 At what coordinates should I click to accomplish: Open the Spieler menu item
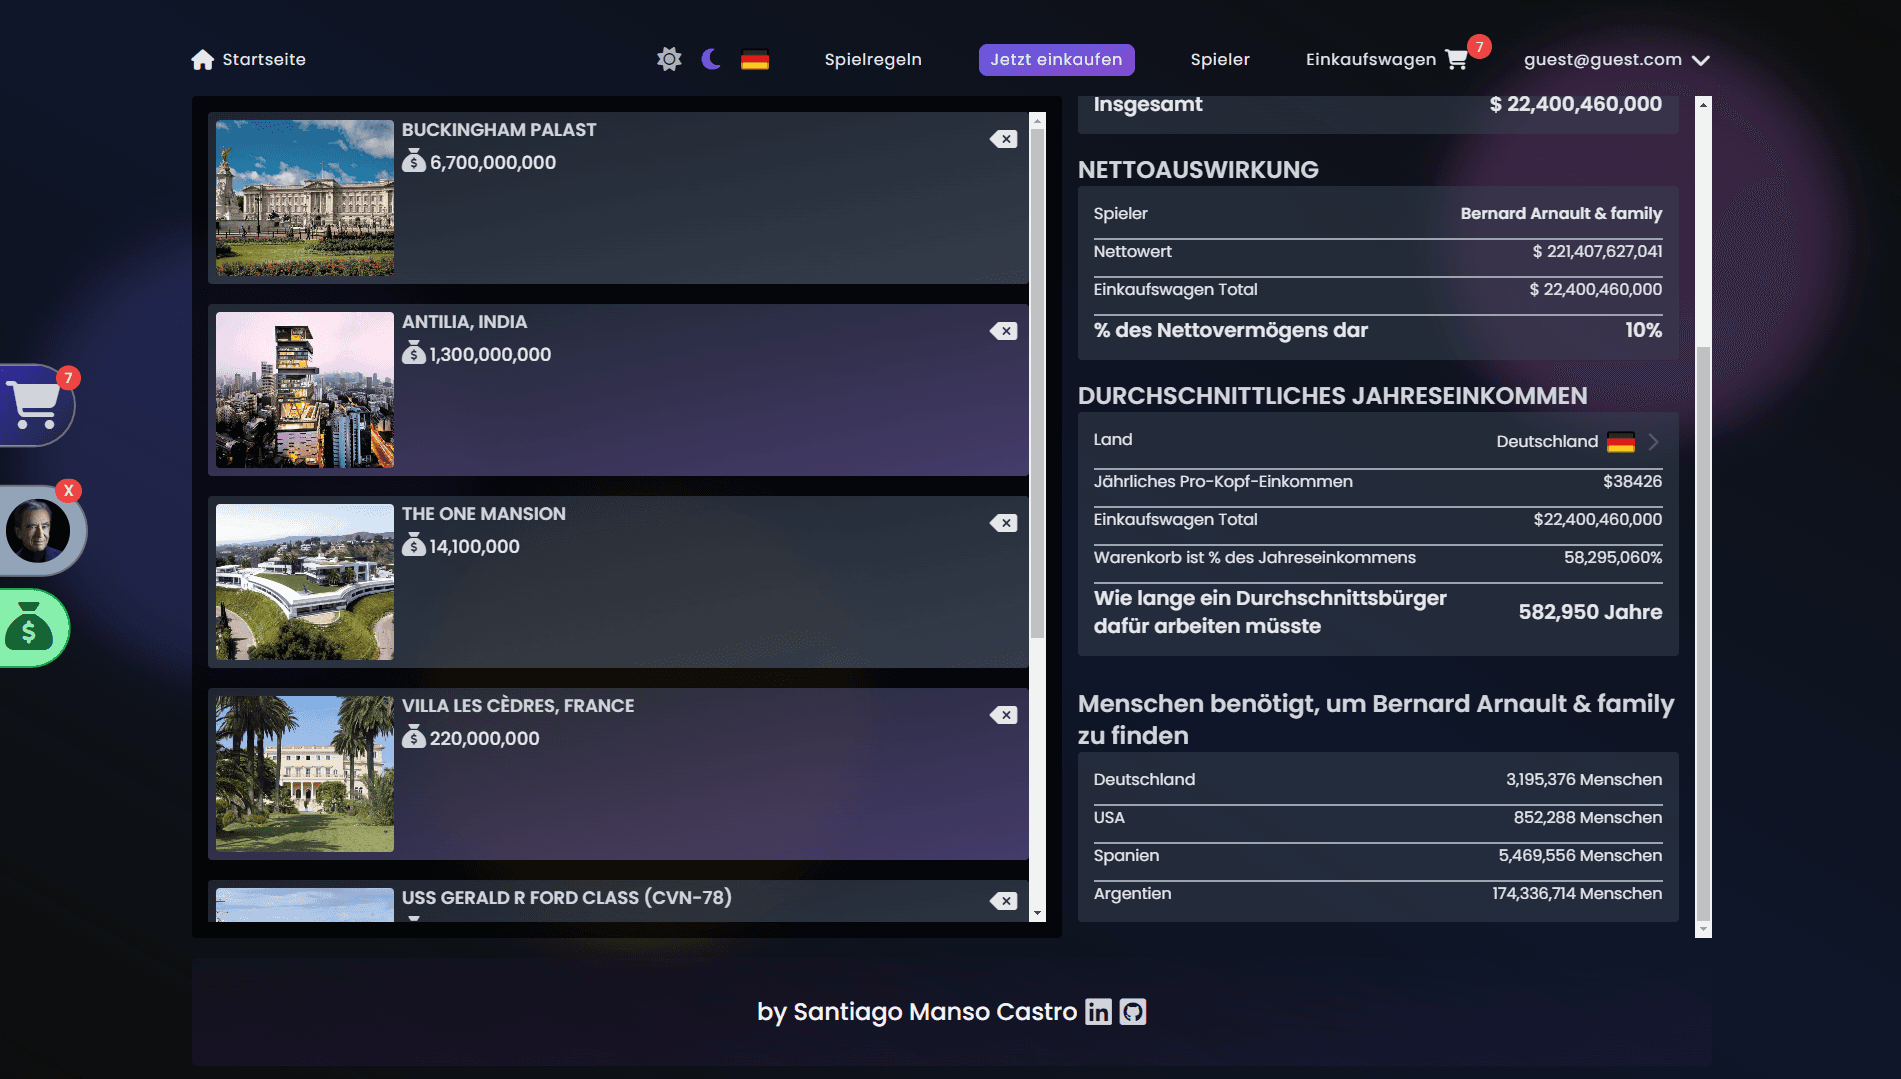pos(1220,59)
